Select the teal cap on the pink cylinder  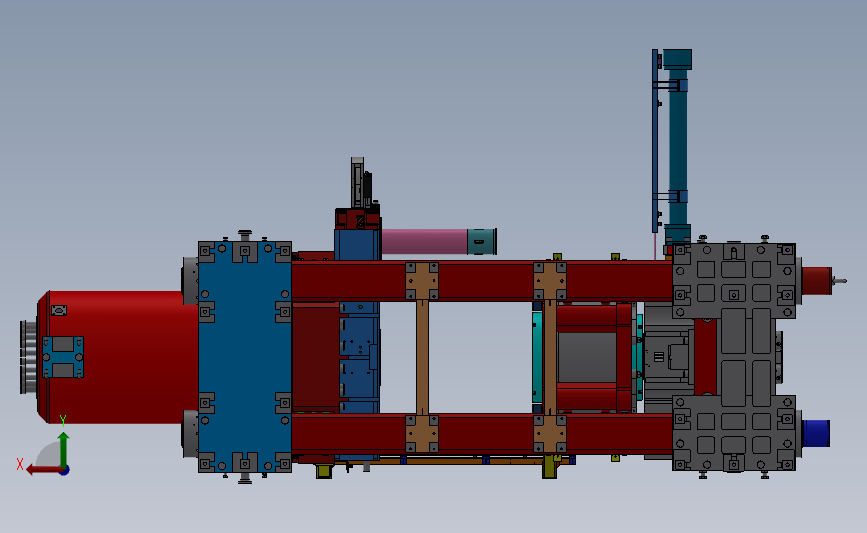point(482,242)
